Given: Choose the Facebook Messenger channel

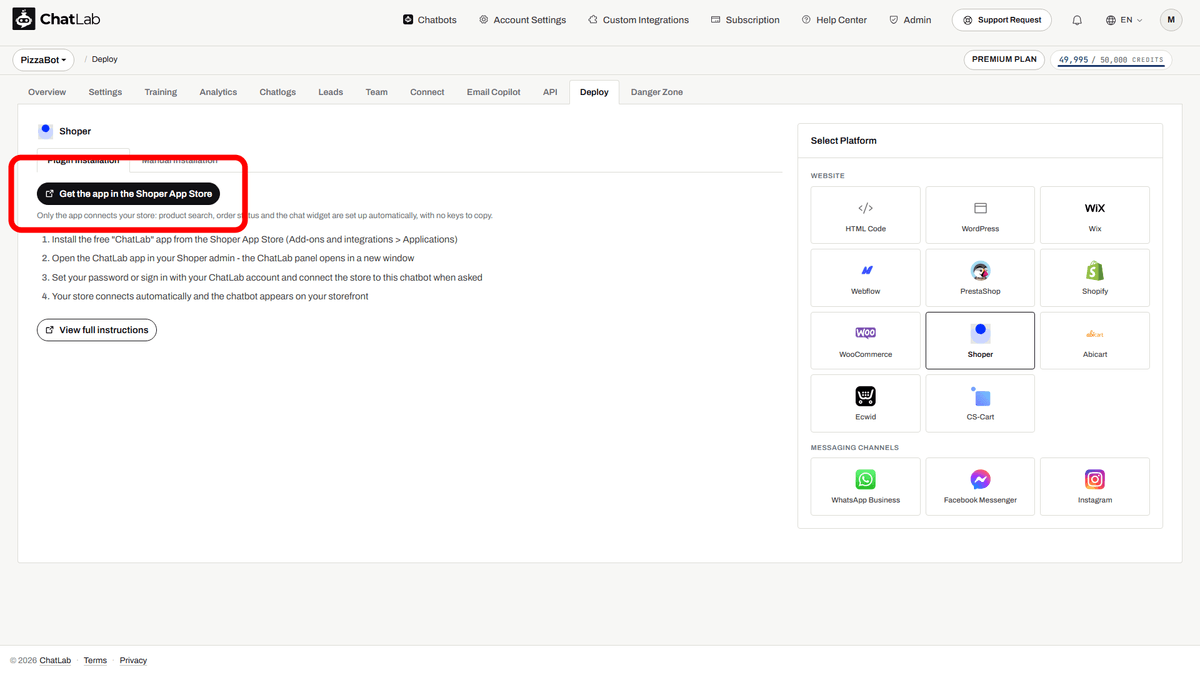Looking at the screenshot, I should (980, 487).
